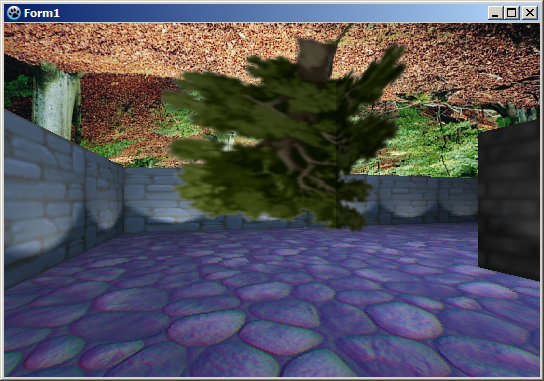This screenshot has width=544, height=381.
Task: Click the pale beech trunk in the background
Action: (56, 101)
